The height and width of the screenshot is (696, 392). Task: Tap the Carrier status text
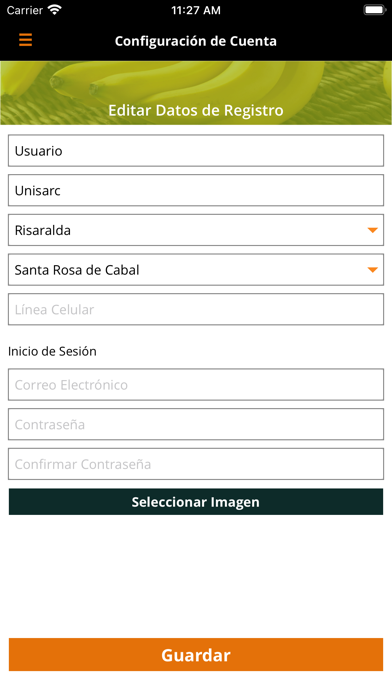(x=25, y=10)
